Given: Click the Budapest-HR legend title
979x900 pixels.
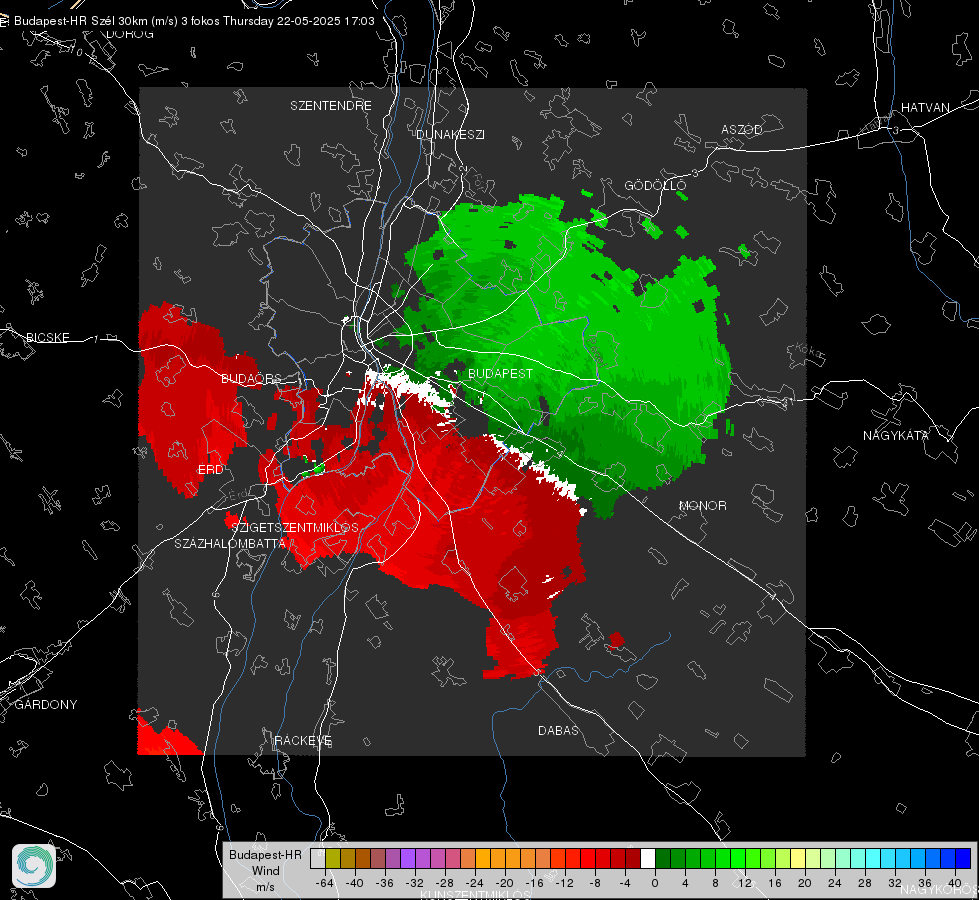Looking at the screenshot, I should tap(265, 855).
